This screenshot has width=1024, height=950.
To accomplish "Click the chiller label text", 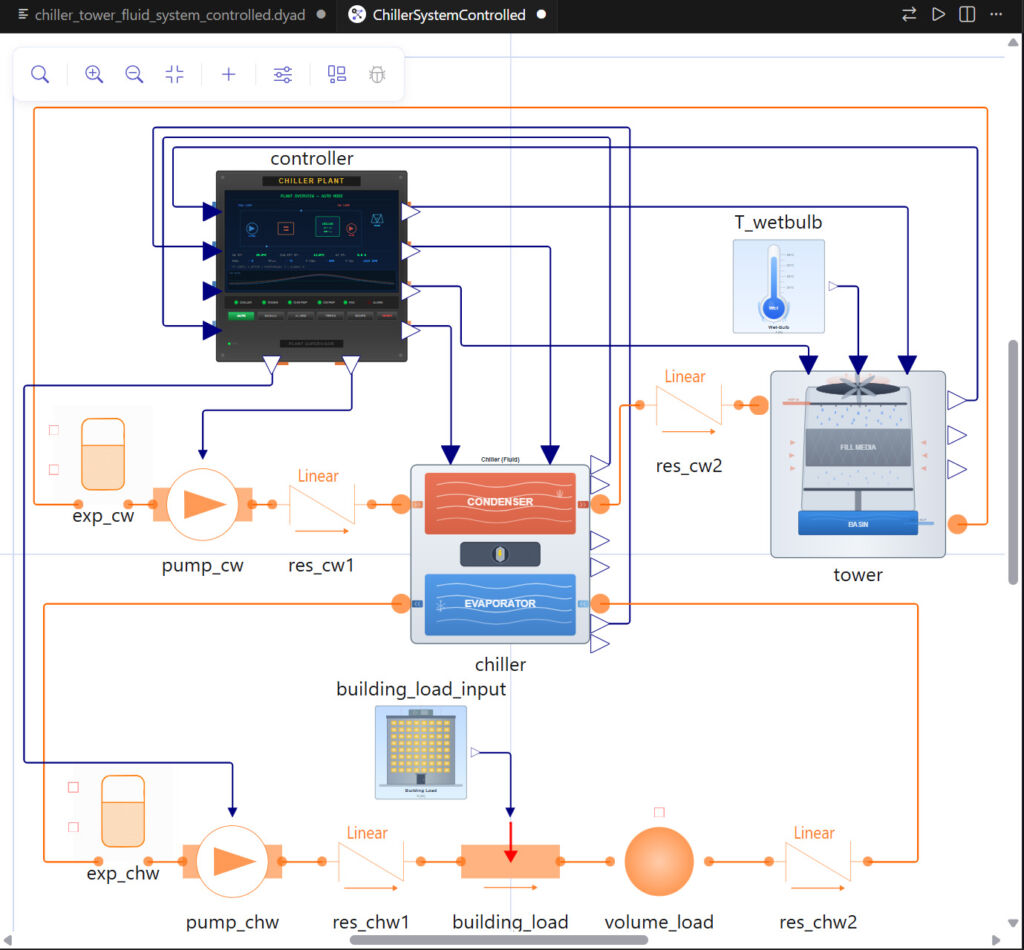I will (x=500, y=664).
